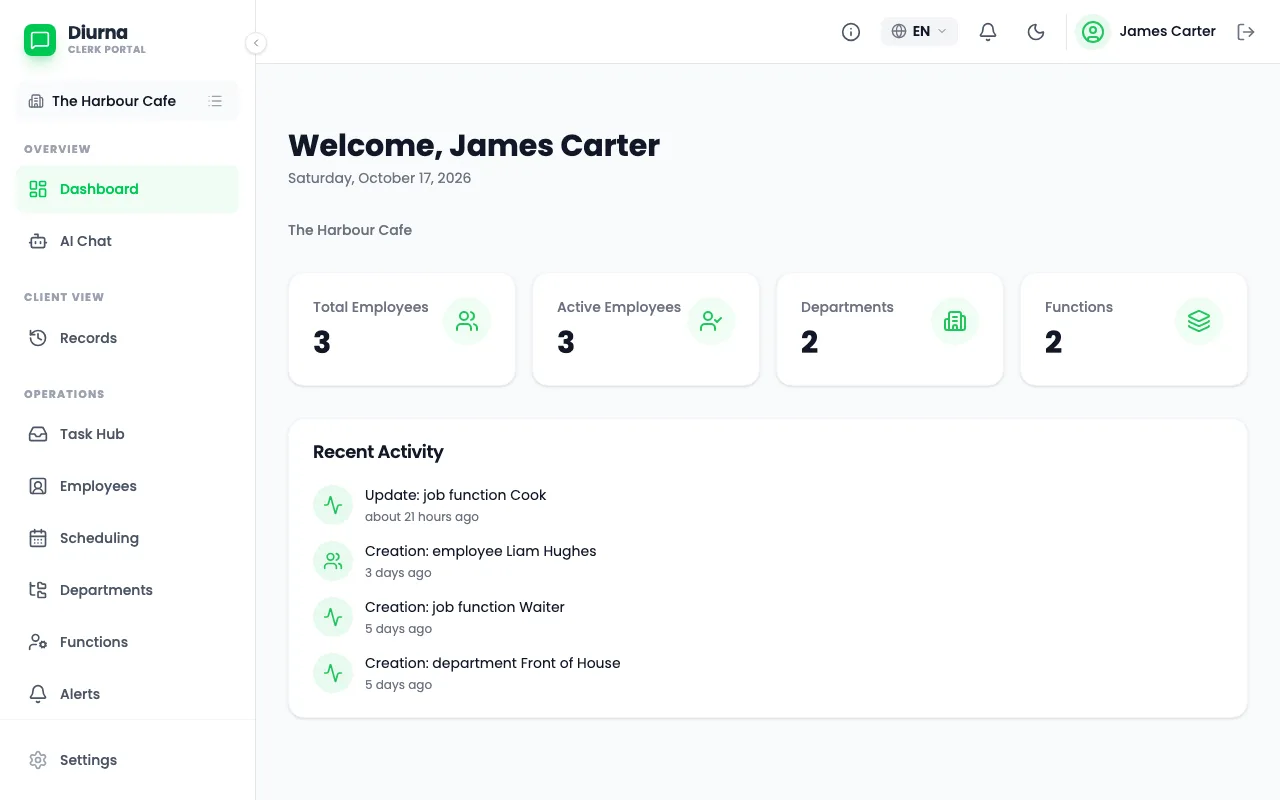Viewport: 1280px width, 800px height.
Task: Click the Settings gear icon
Action: [38, 760]
